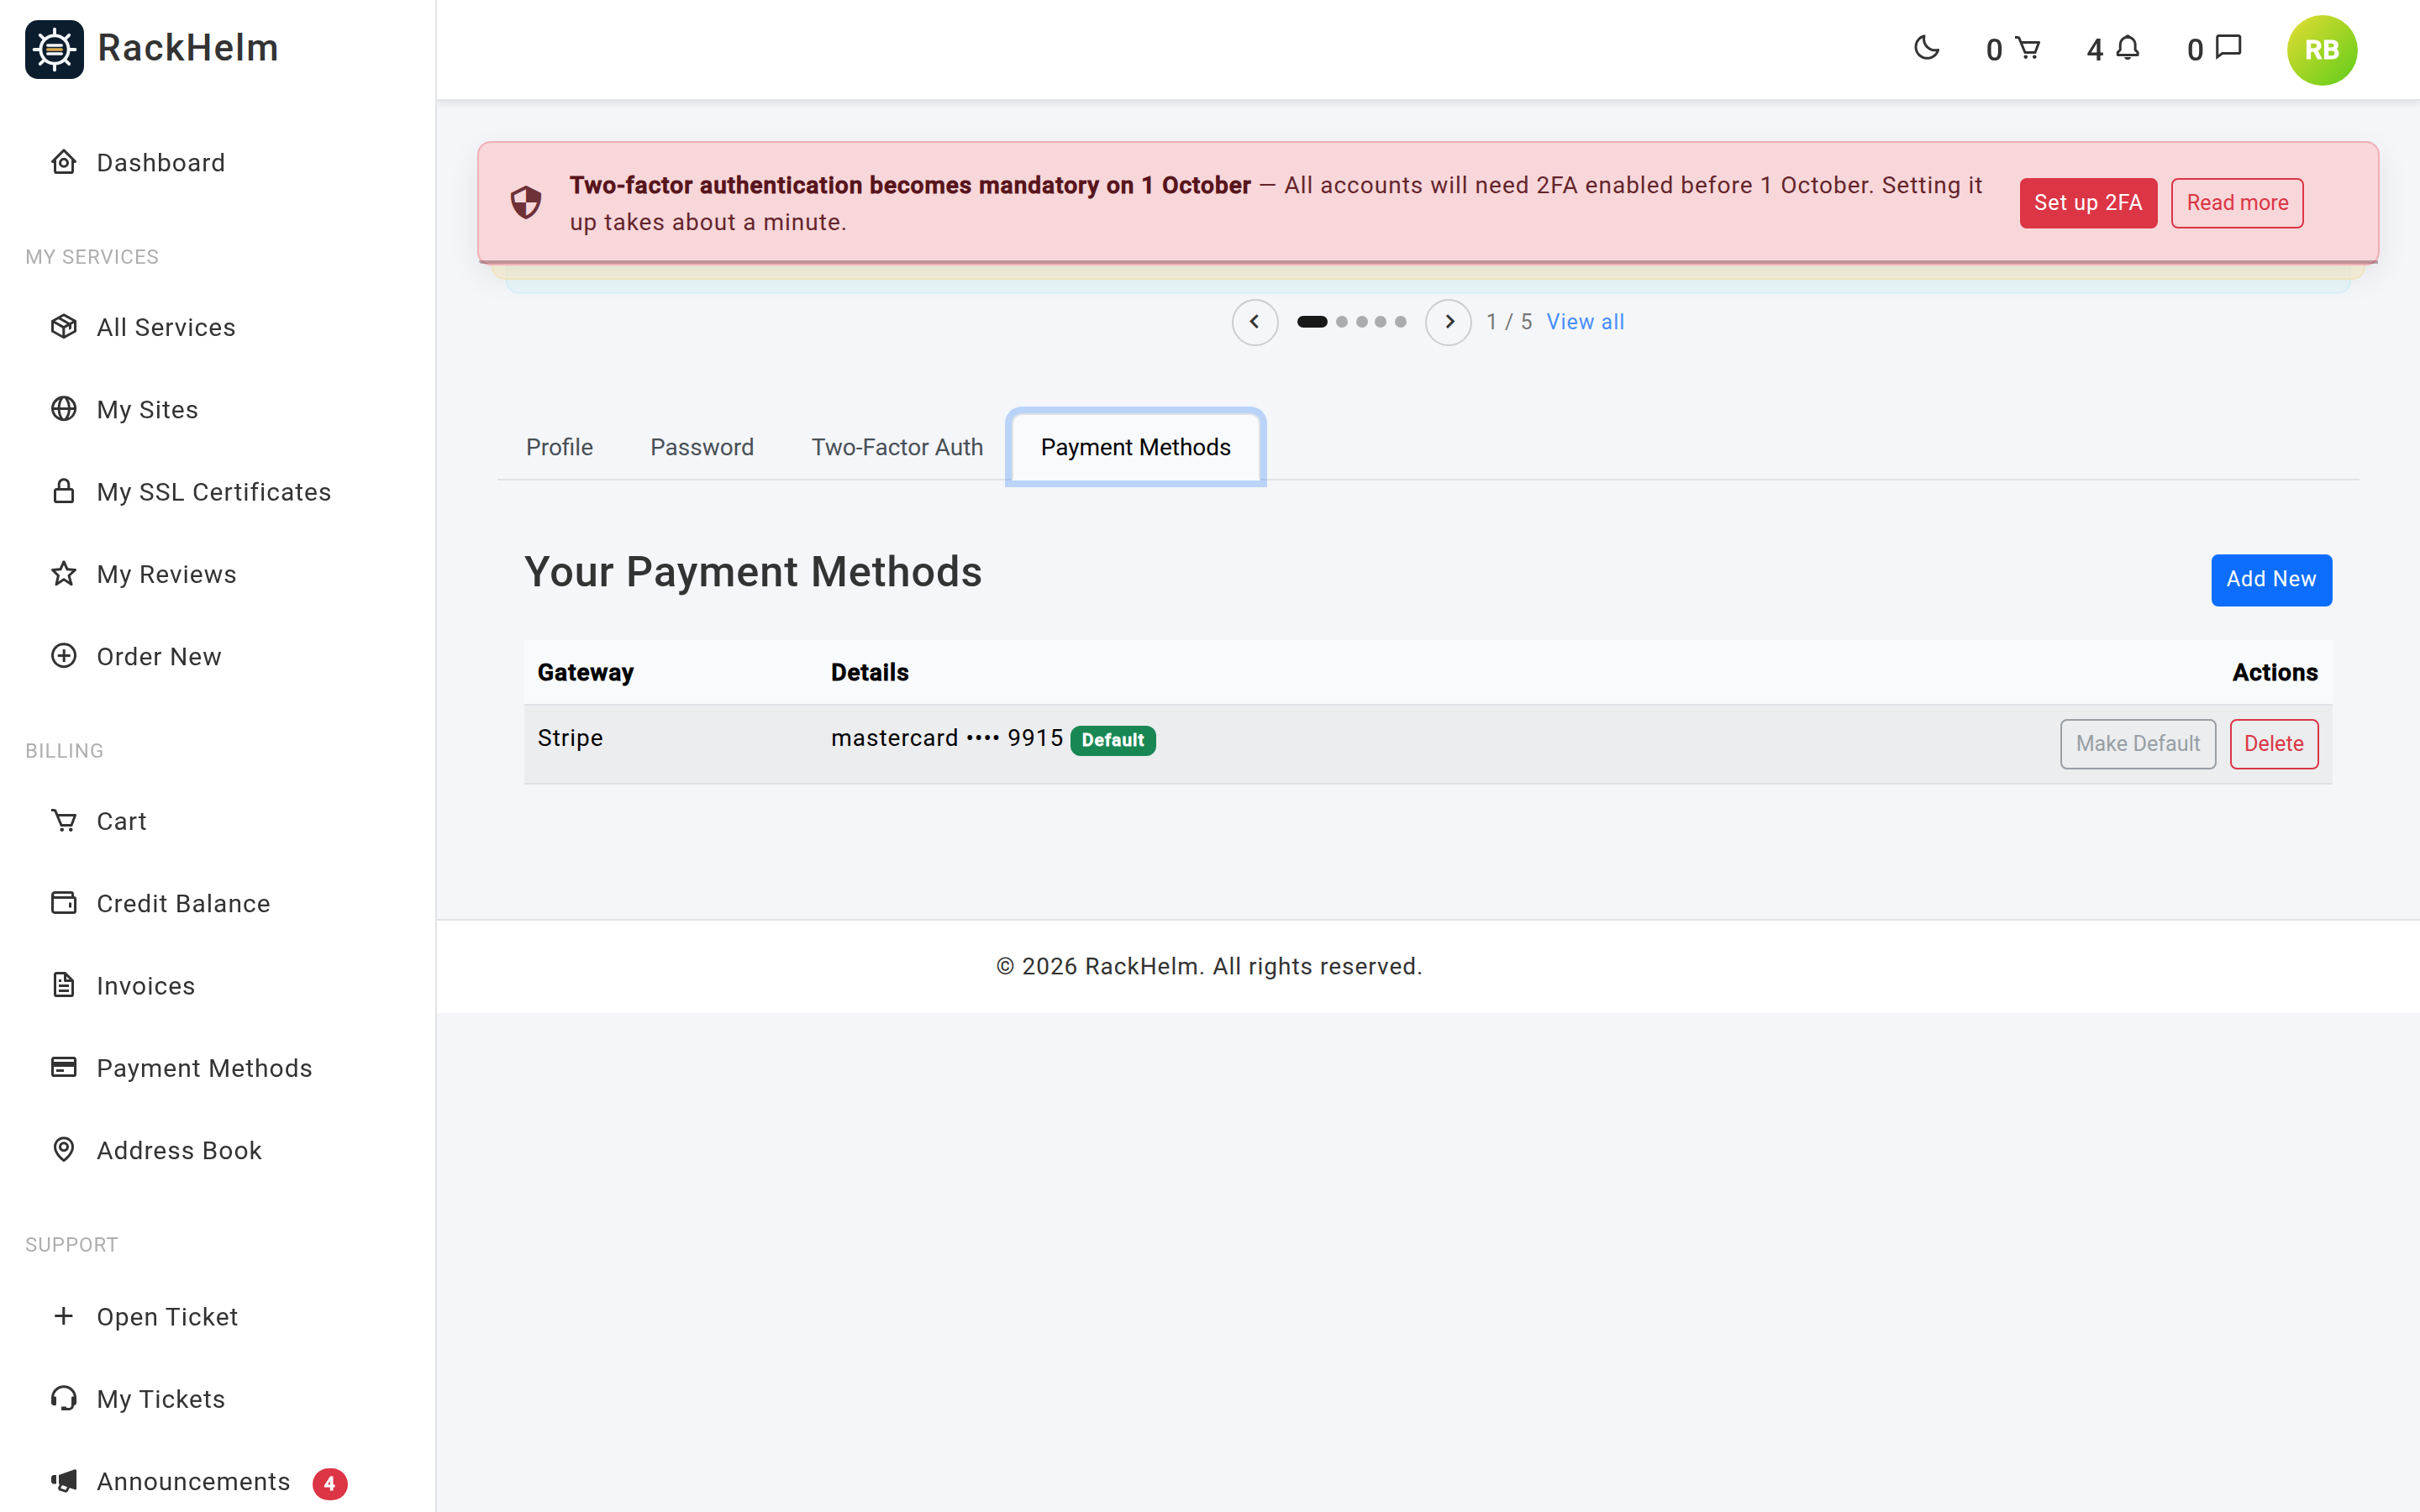The width and height of the screenshot is (2420, 1512).
Task: Toggle dark mode moon icon
Action: (1926, 48)
